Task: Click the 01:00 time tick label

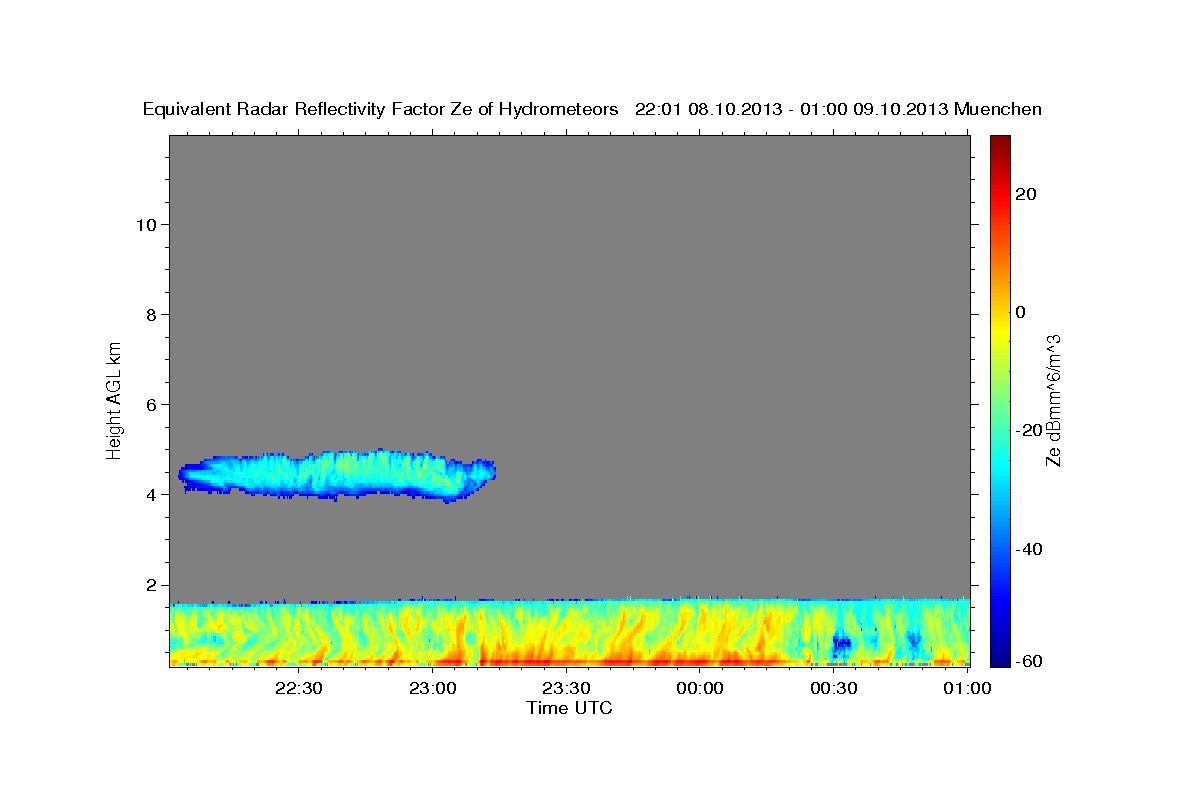Action: [967, 688]
